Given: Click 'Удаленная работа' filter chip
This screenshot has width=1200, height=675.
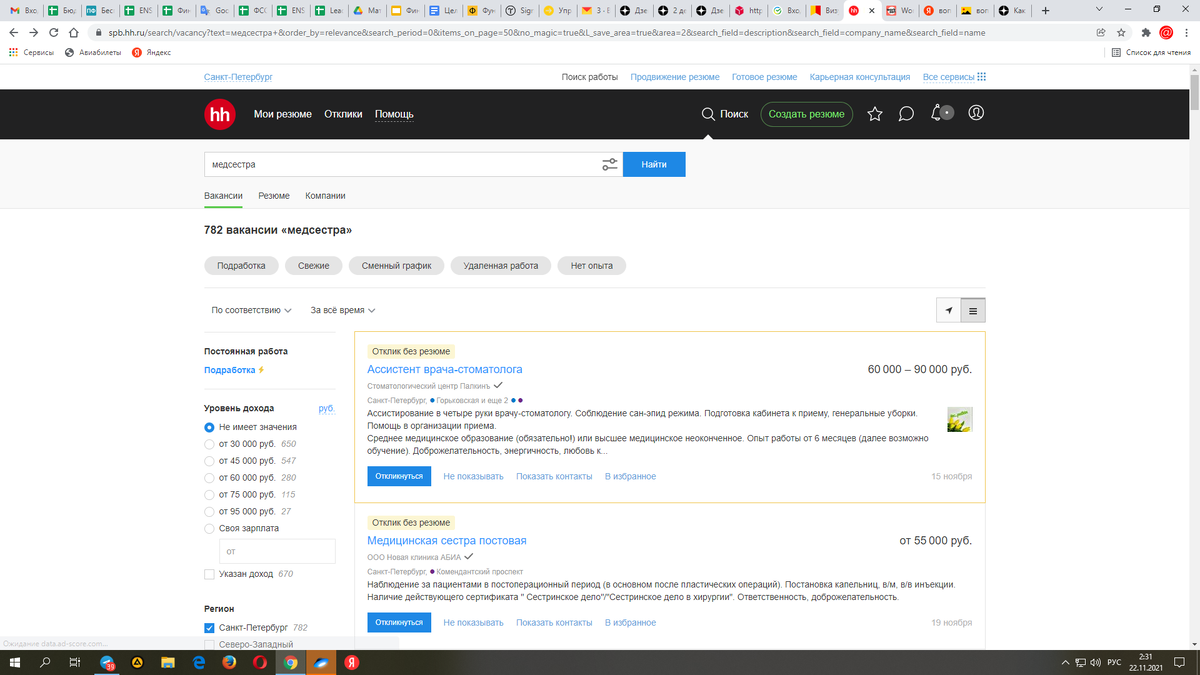Looking at the screenshot, I should click(500, 266).
